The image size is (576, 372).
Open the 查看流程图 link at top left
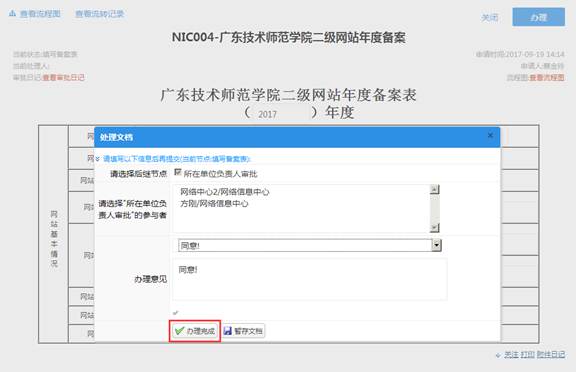(x=40, y=14)
